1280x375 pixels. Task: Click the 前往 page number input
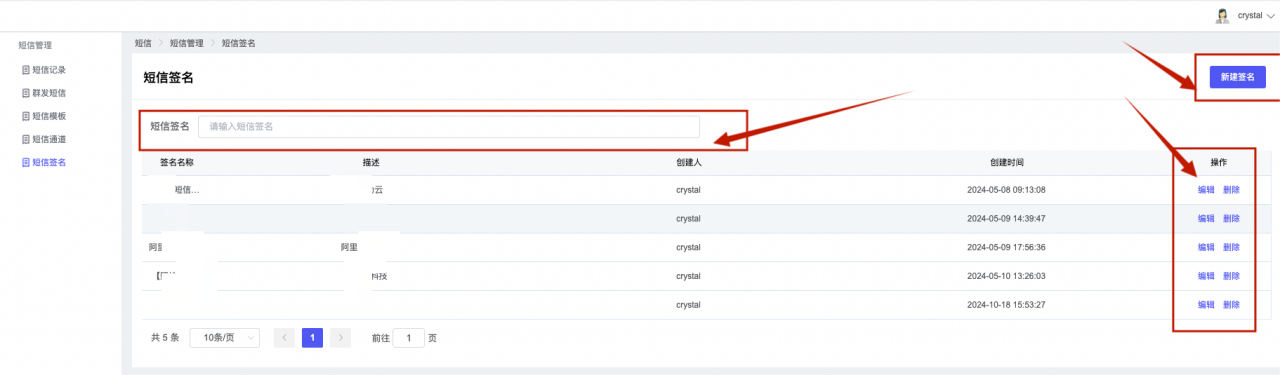[409, 338]
